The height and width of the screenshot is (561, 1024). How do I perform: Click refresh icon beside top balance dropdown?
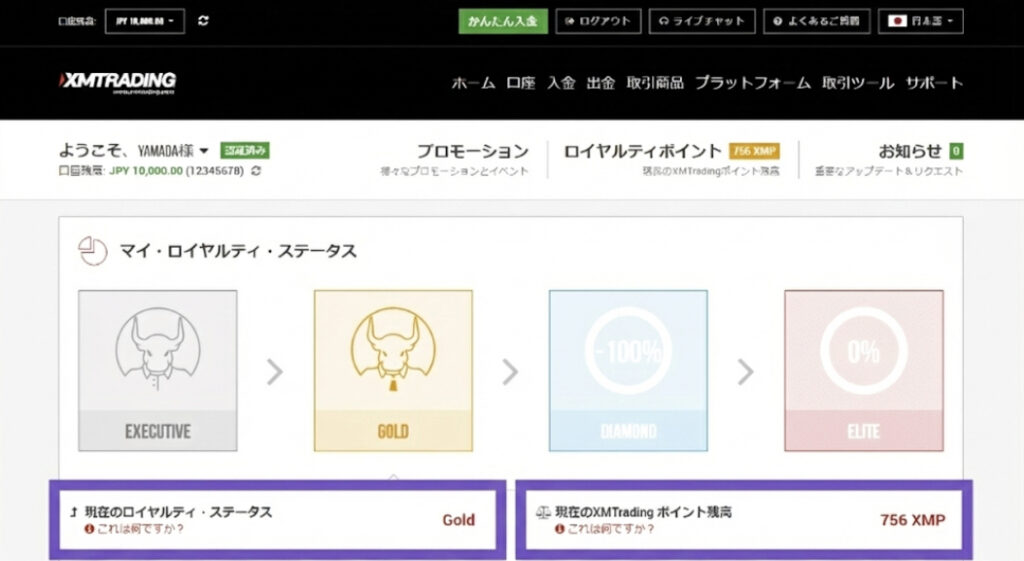(204, 21)
